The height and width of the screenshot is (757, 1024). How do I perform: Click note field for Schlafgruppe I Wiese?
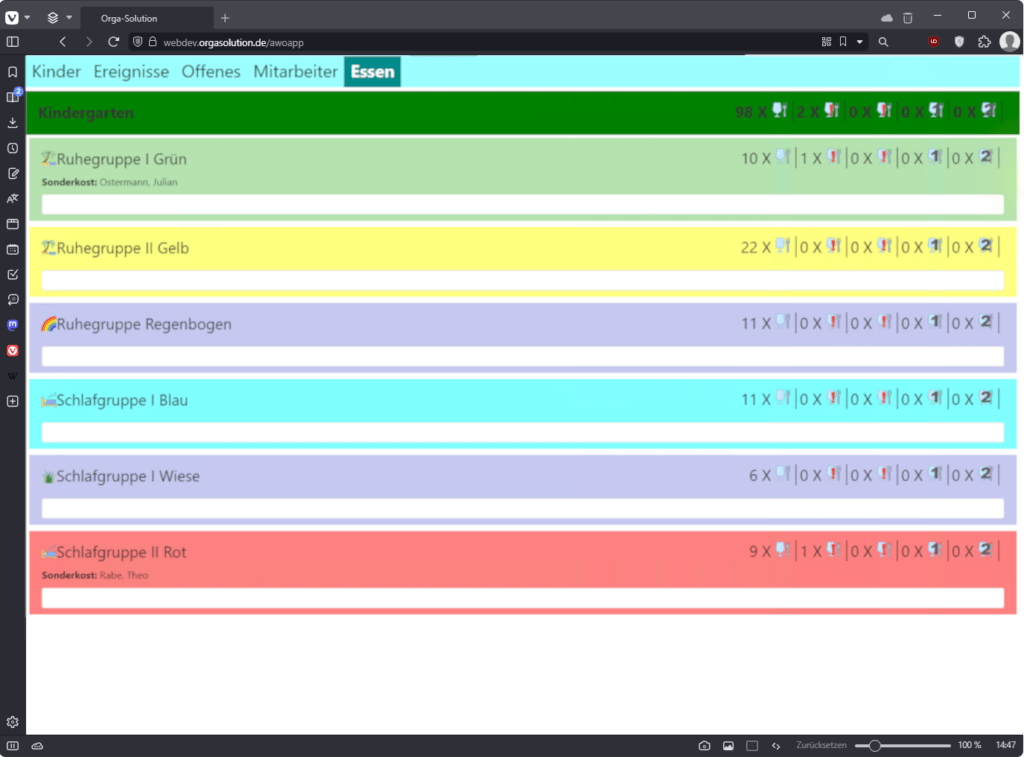522,509
